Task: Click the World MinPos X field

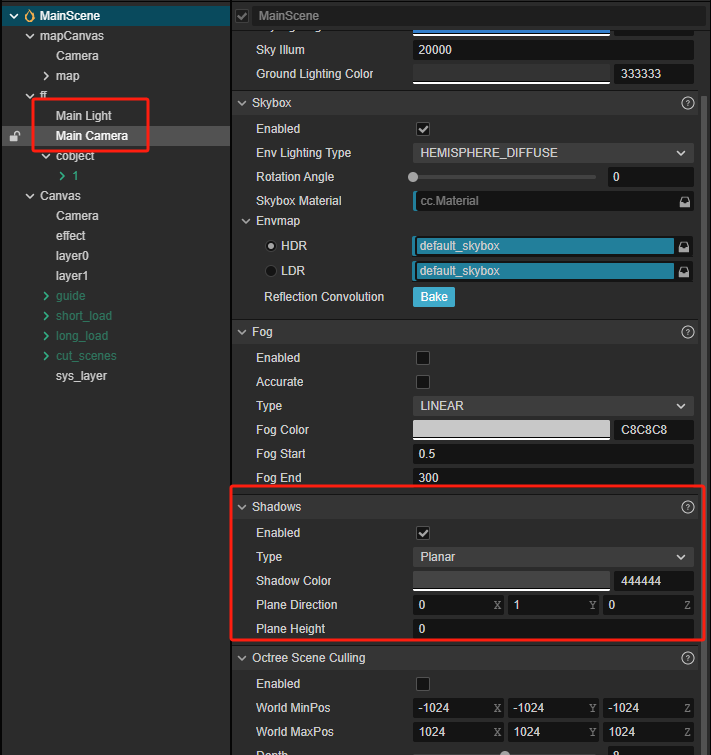Action: pos(458,708)
